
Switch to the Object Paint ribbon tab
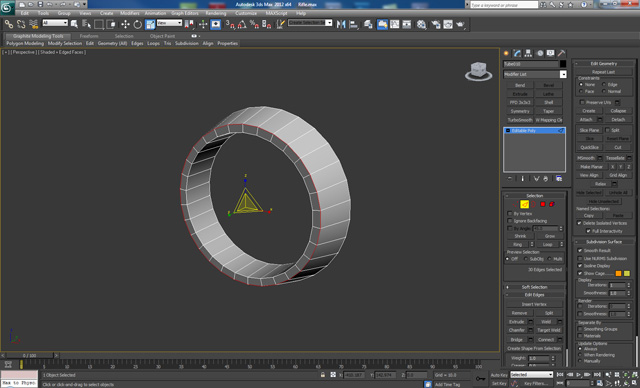point(162,36)
